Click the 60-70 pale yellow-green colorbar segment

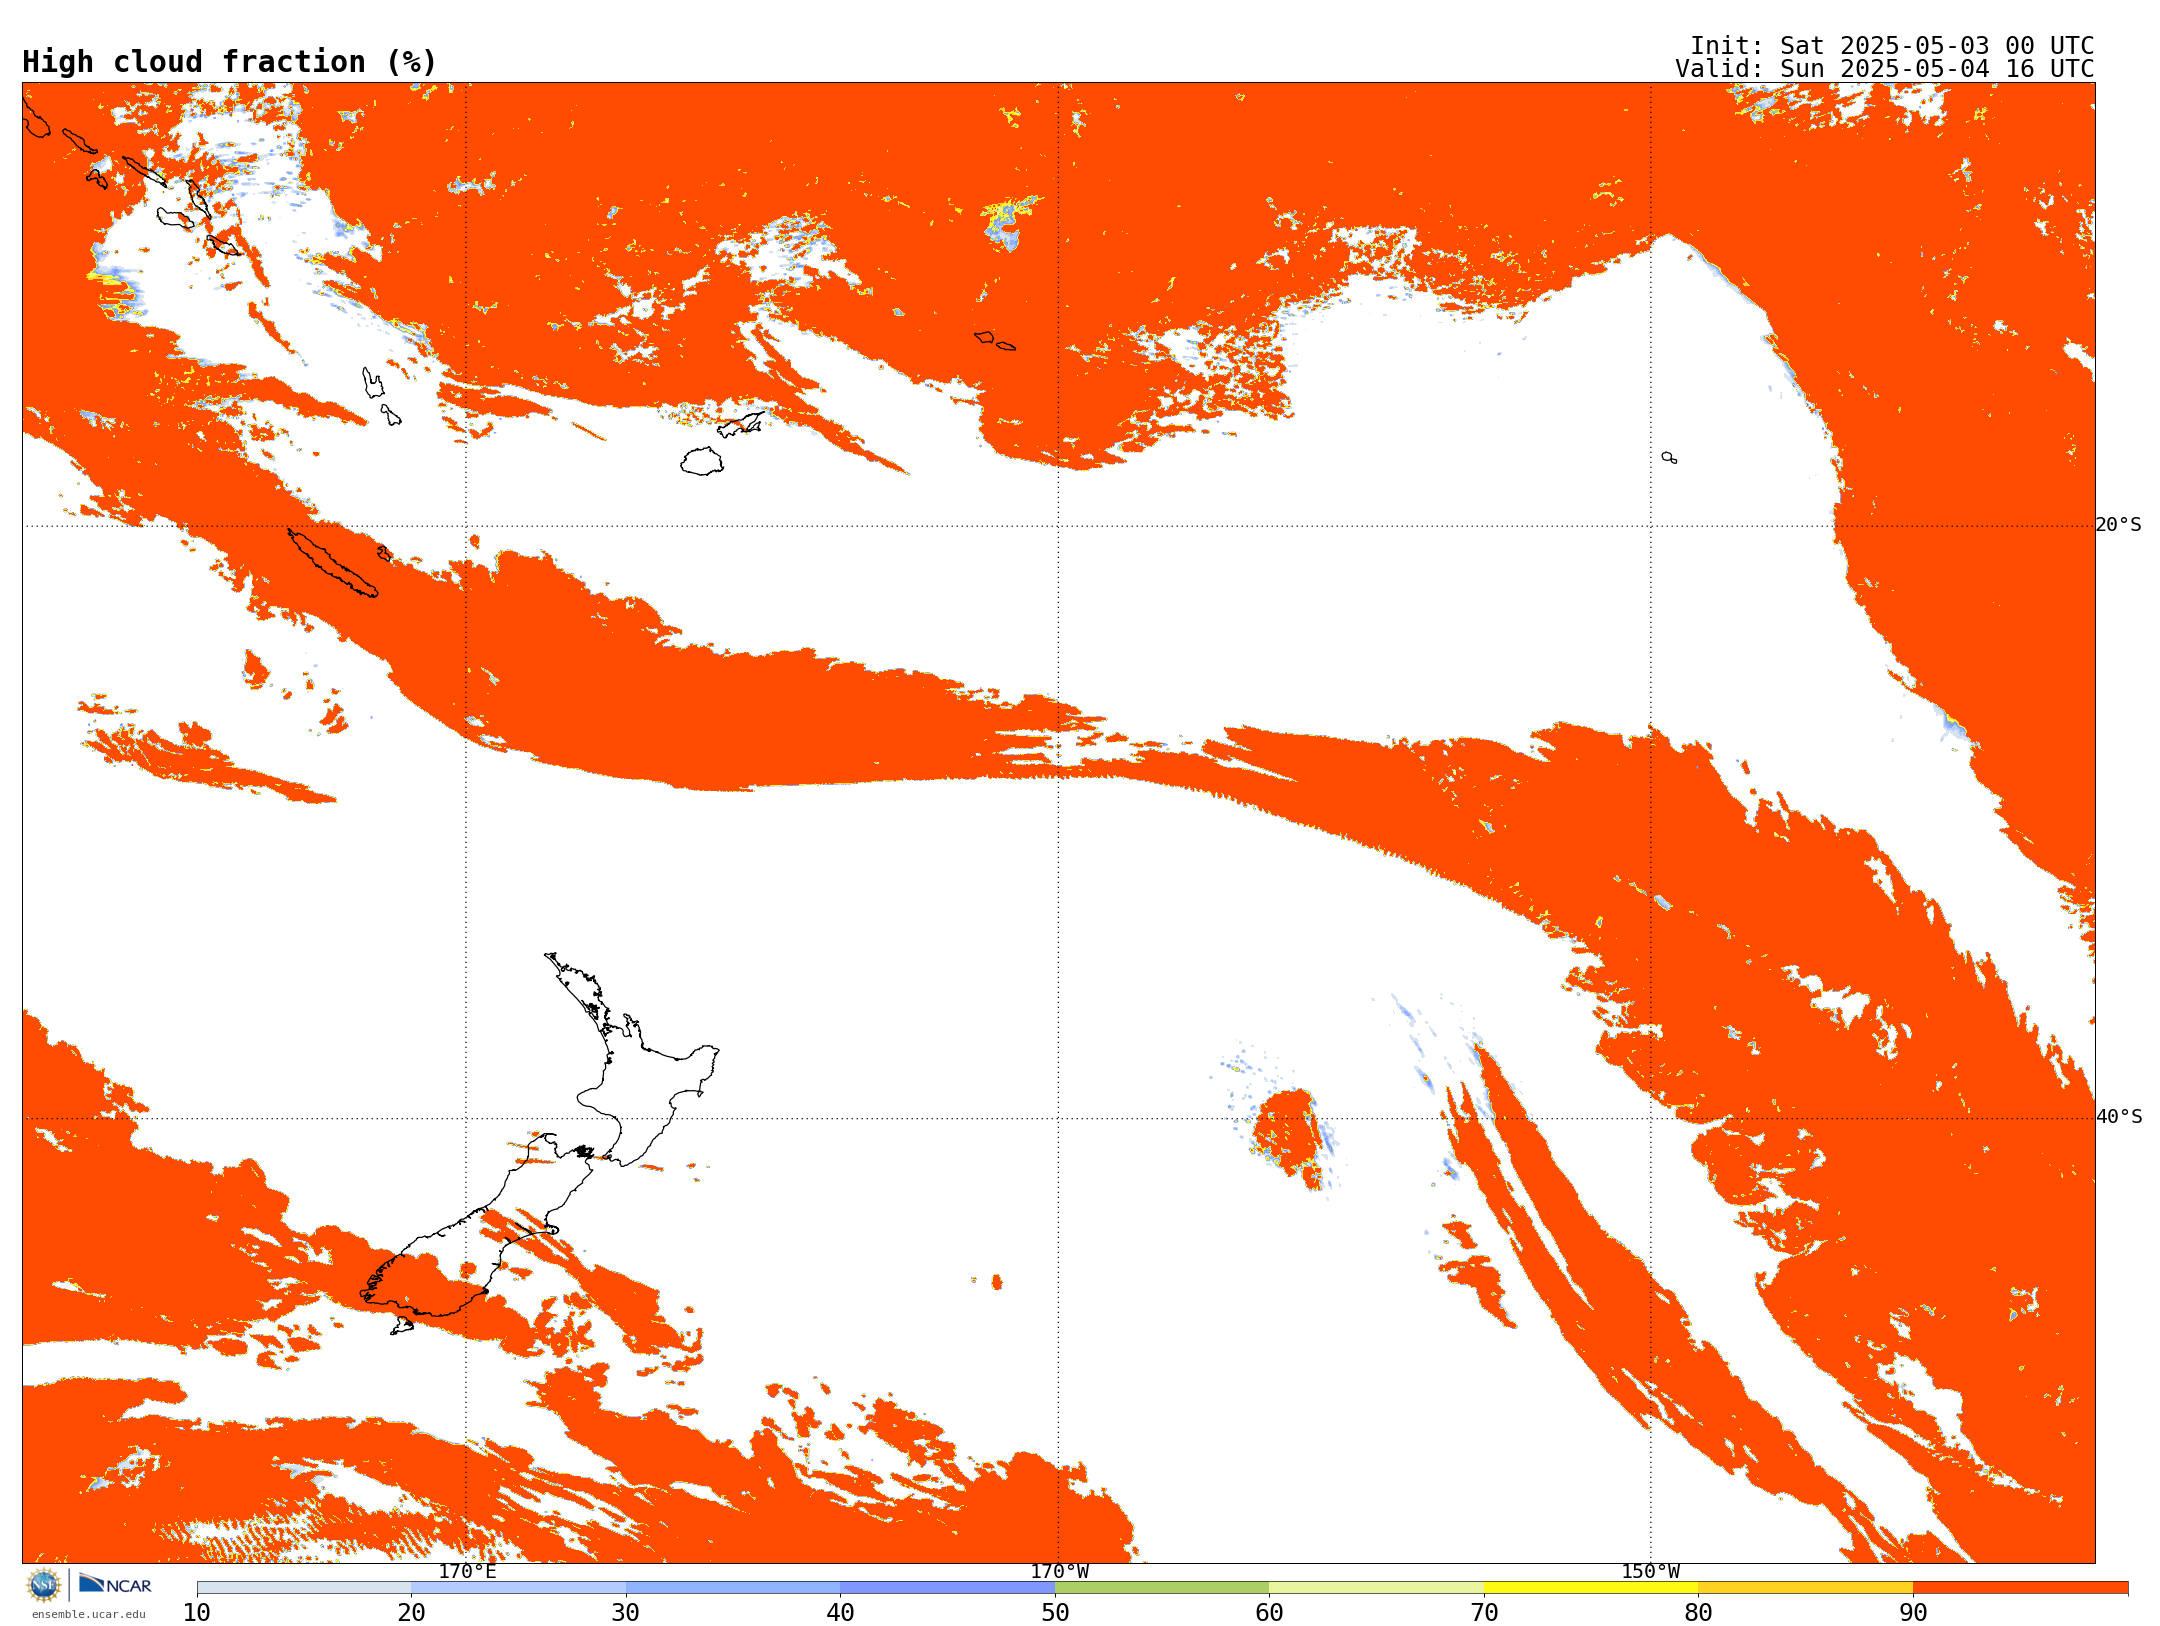1376,1588
